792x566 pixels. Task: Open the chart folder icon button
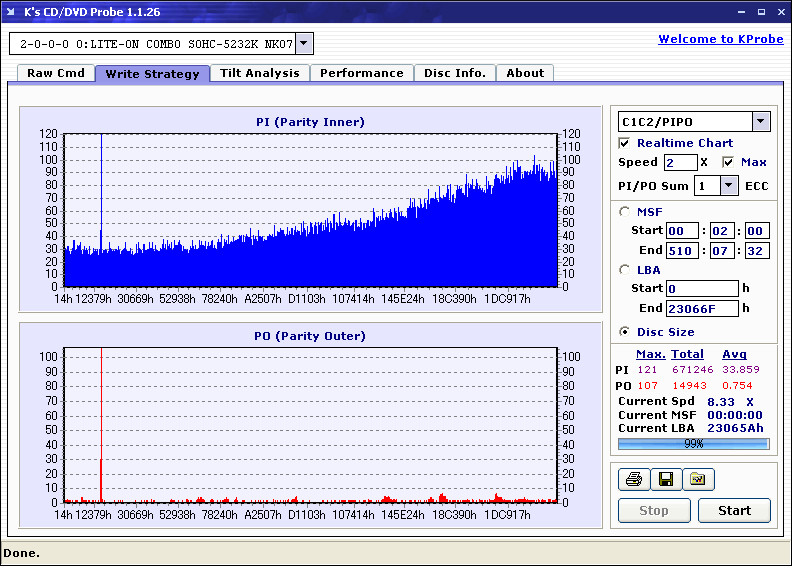click(698, 480)
